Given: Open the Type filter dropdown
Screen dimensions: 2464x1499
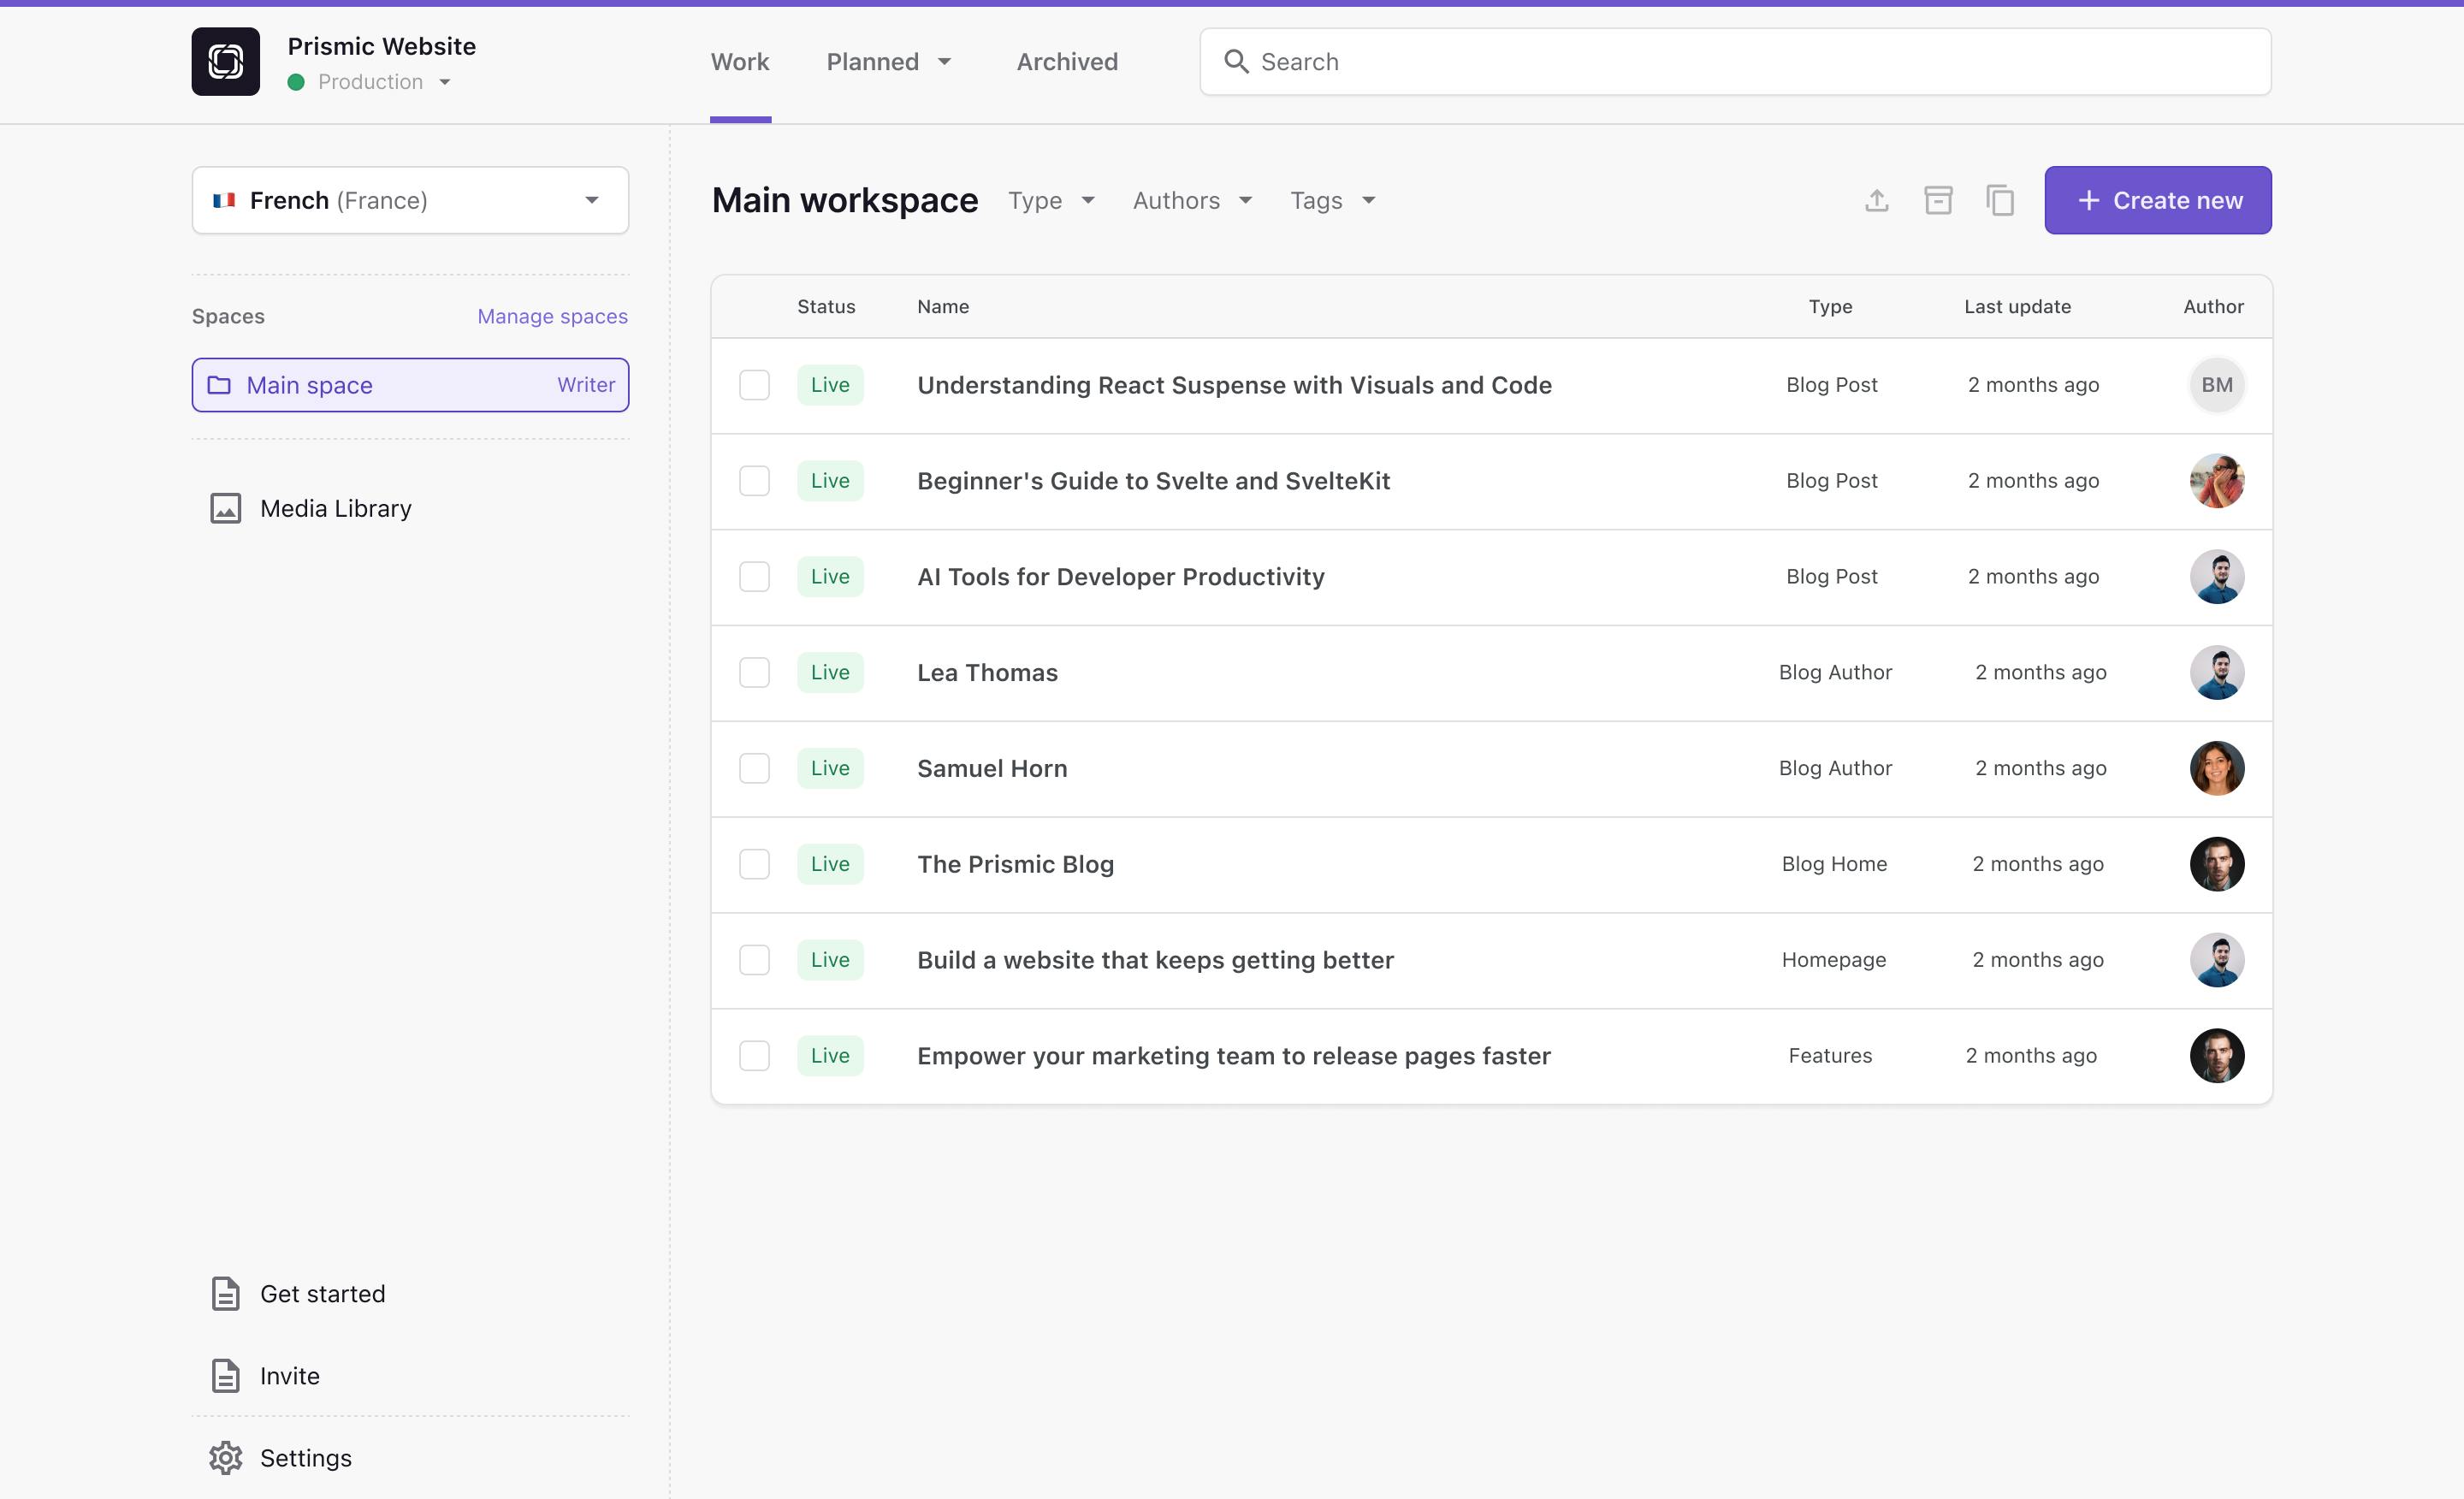Looking at the screenshot, I should pyautogui.click(x=1050, y=200).
